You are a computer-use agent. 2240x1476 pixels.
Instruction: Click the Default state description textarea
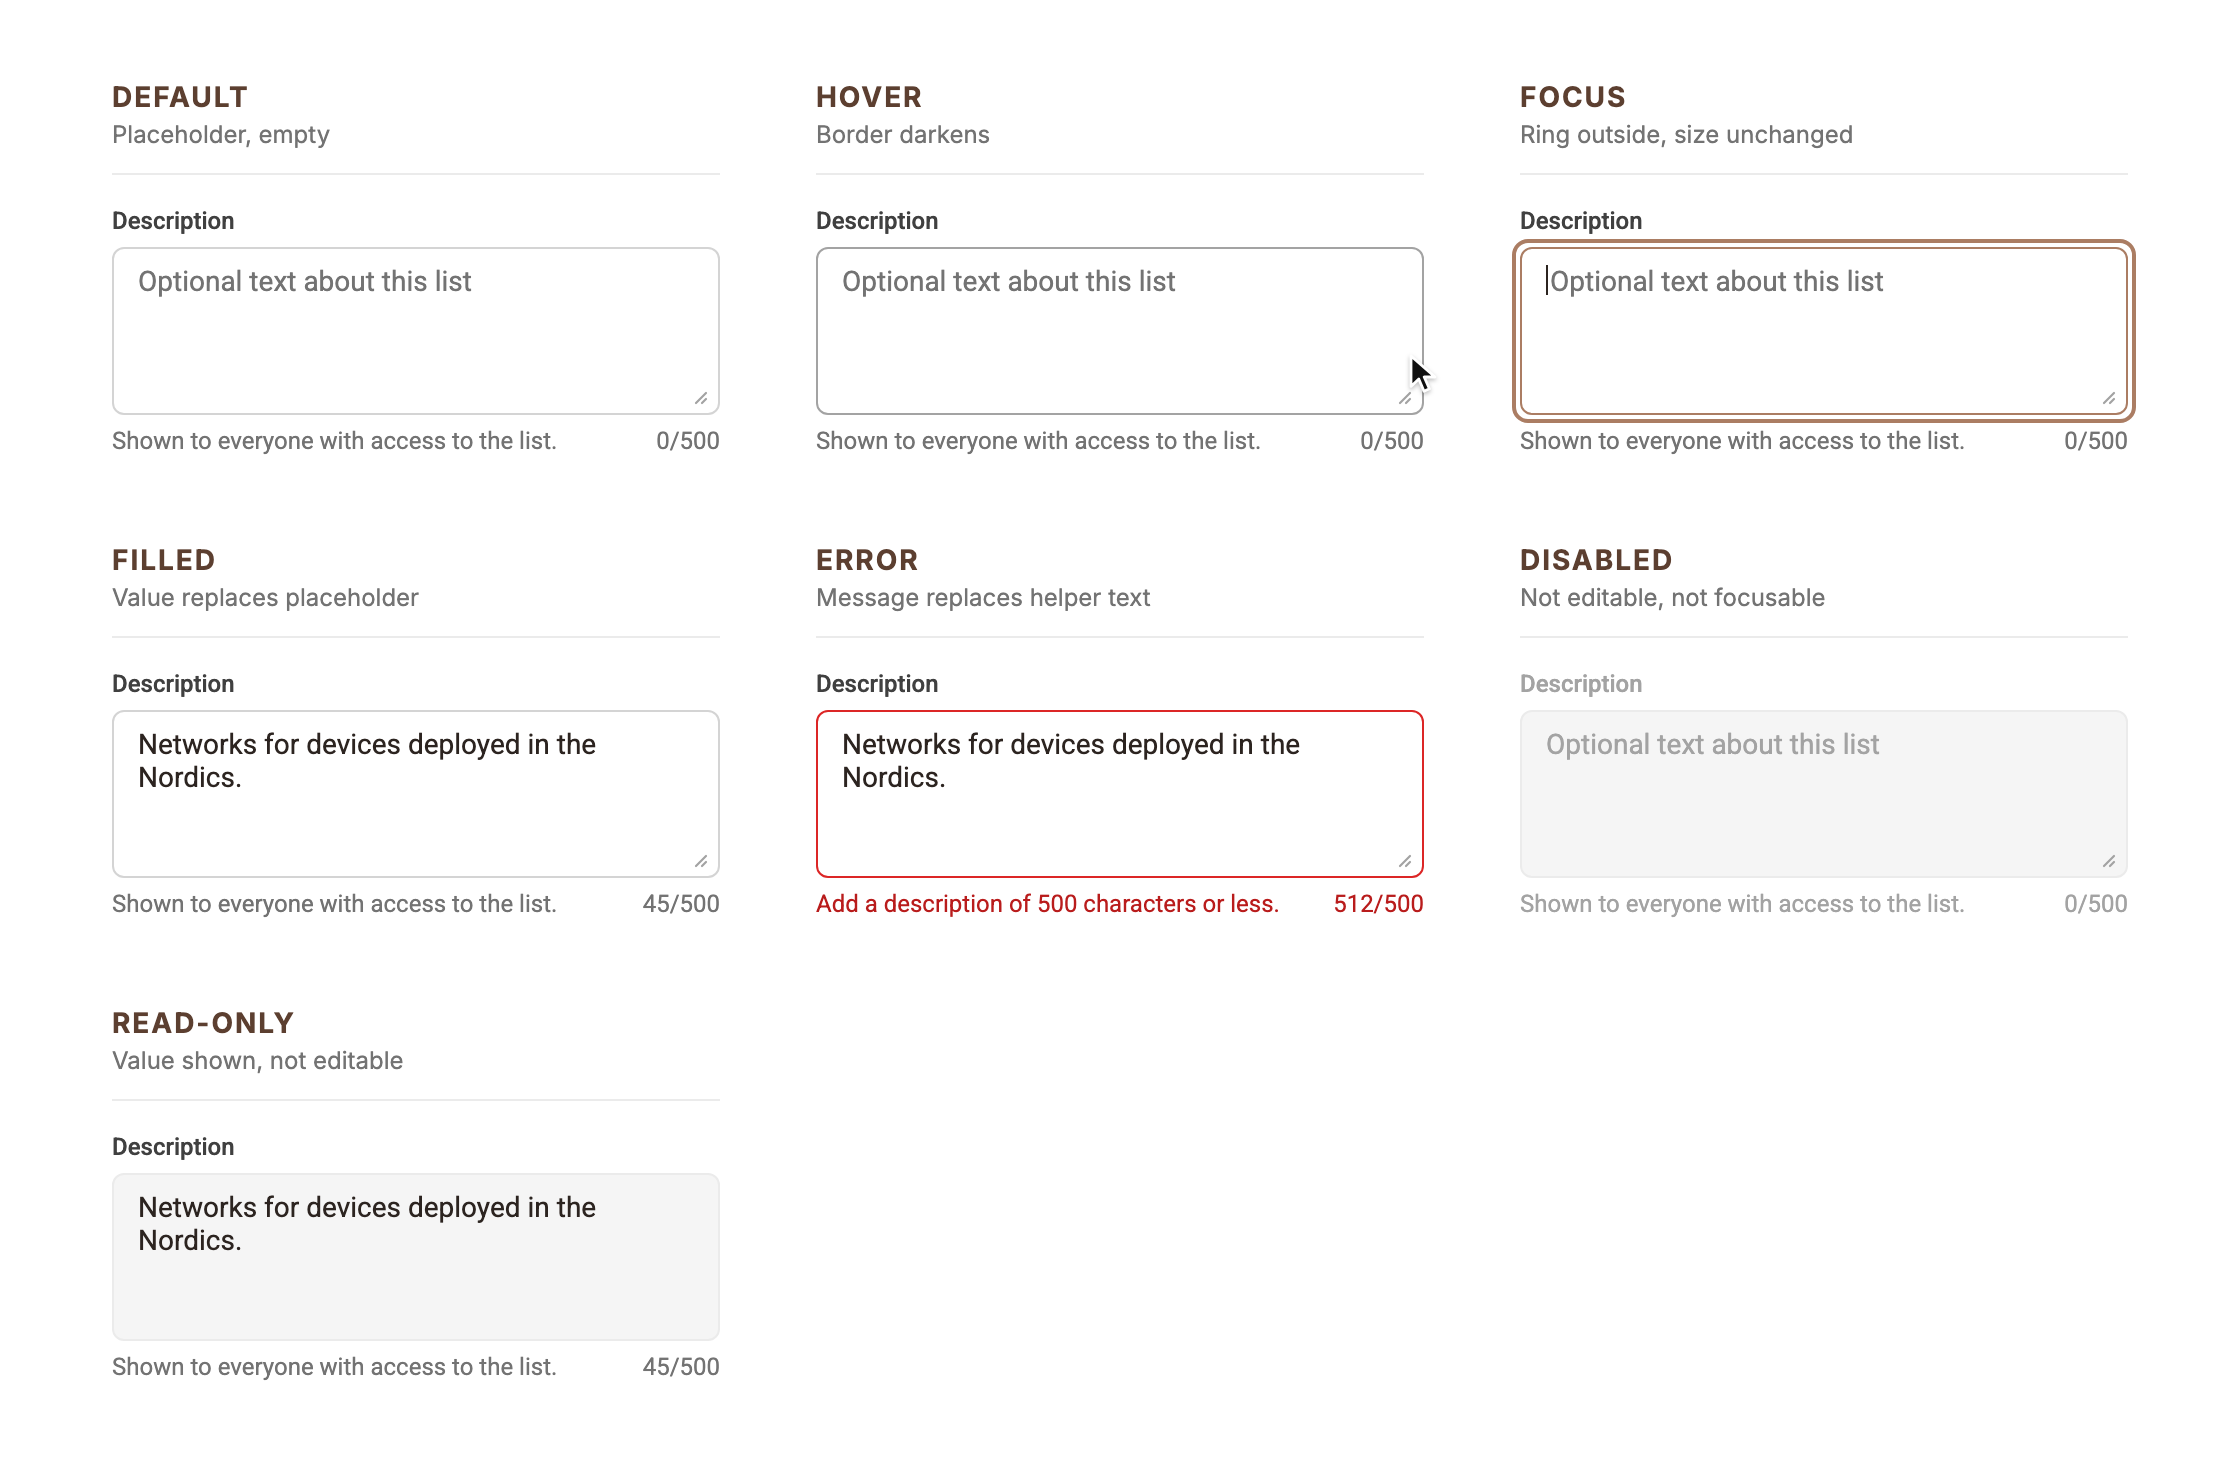coord(416,331)
